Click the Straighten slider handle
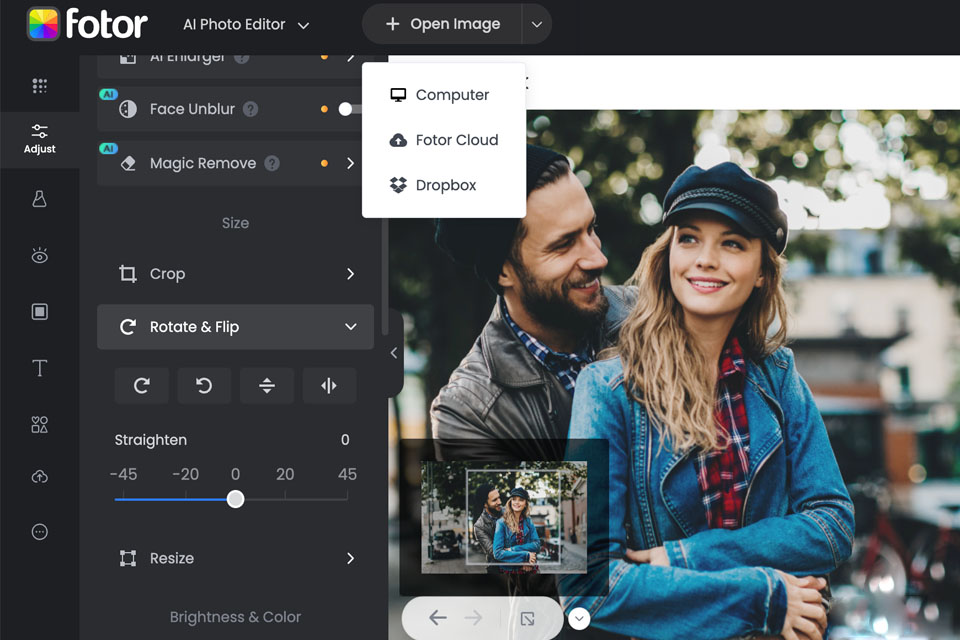 tap(235, 499)
